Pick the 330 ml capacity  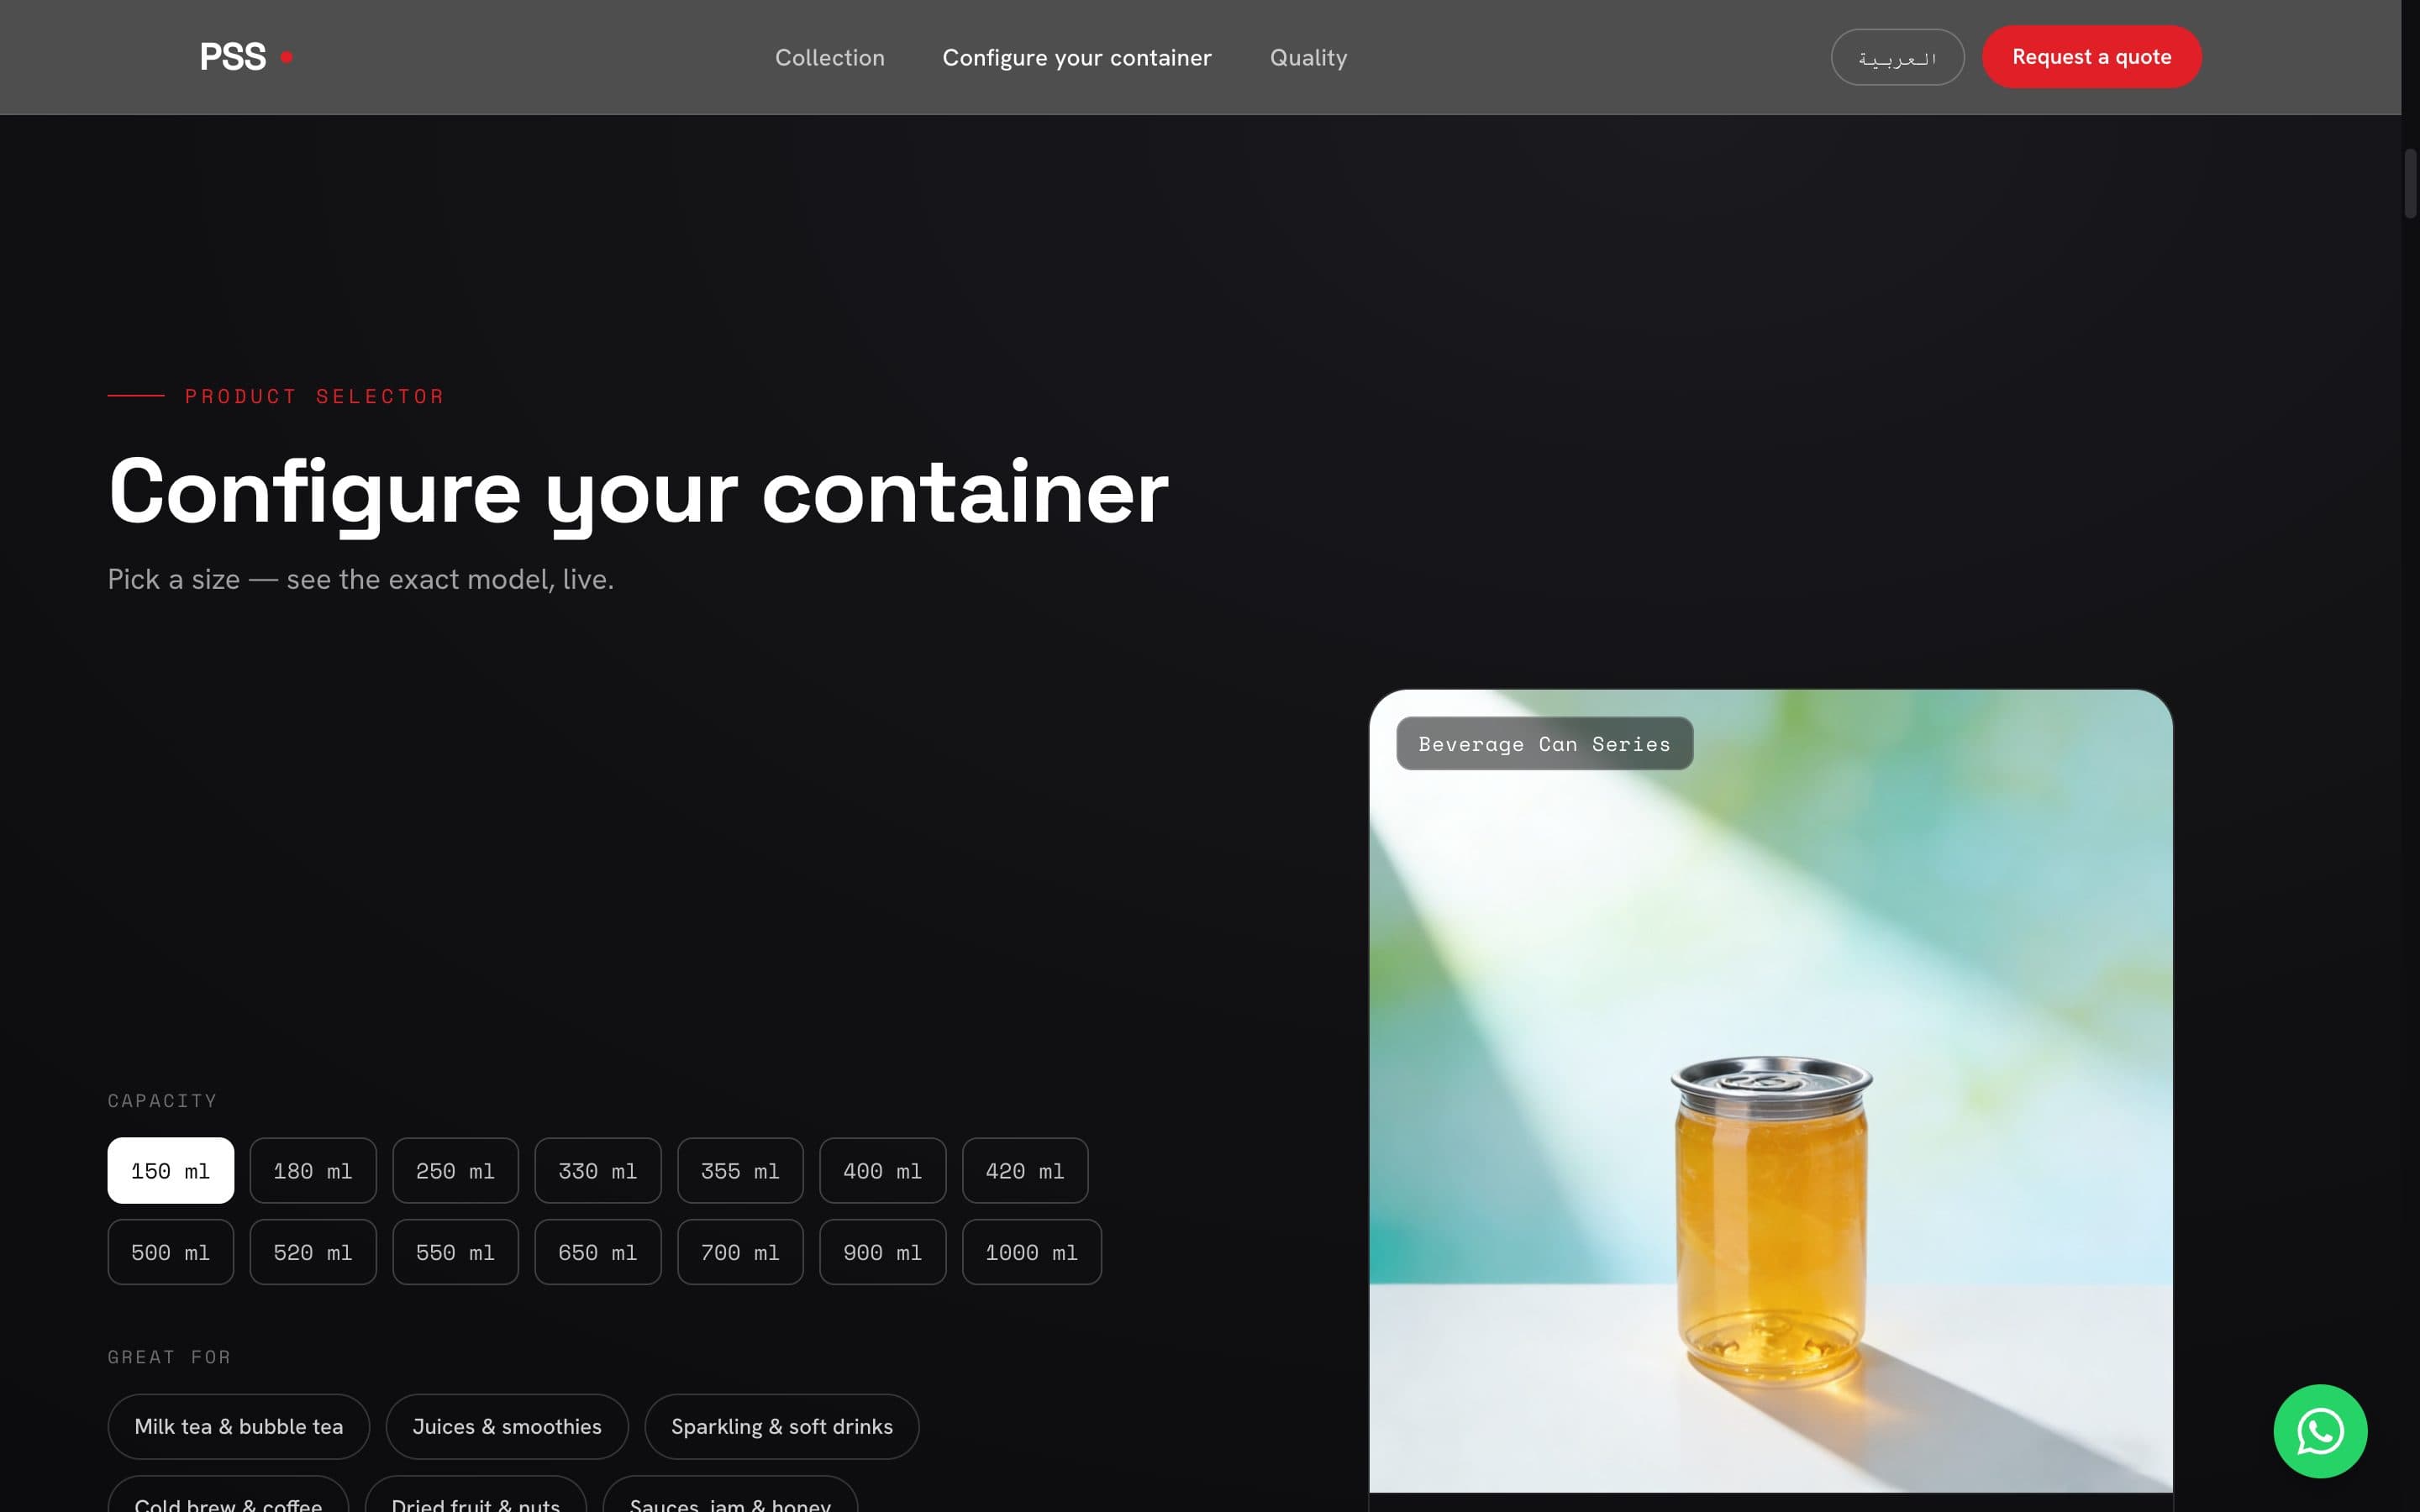[598, 1170]
